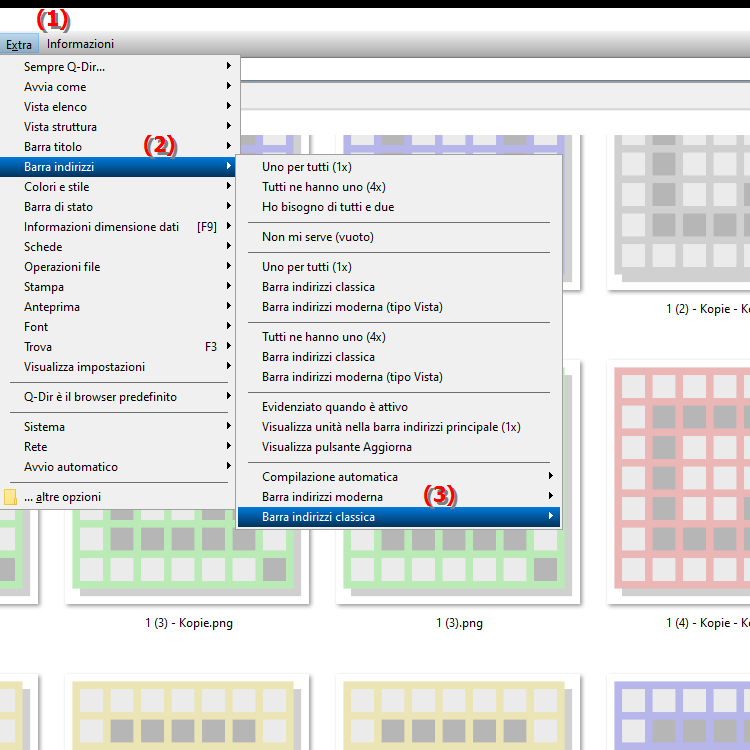Screen dimensions: 750x750
Task: Select red thumbnail 1 (4) - Kopie
Action: click(679, 482)
